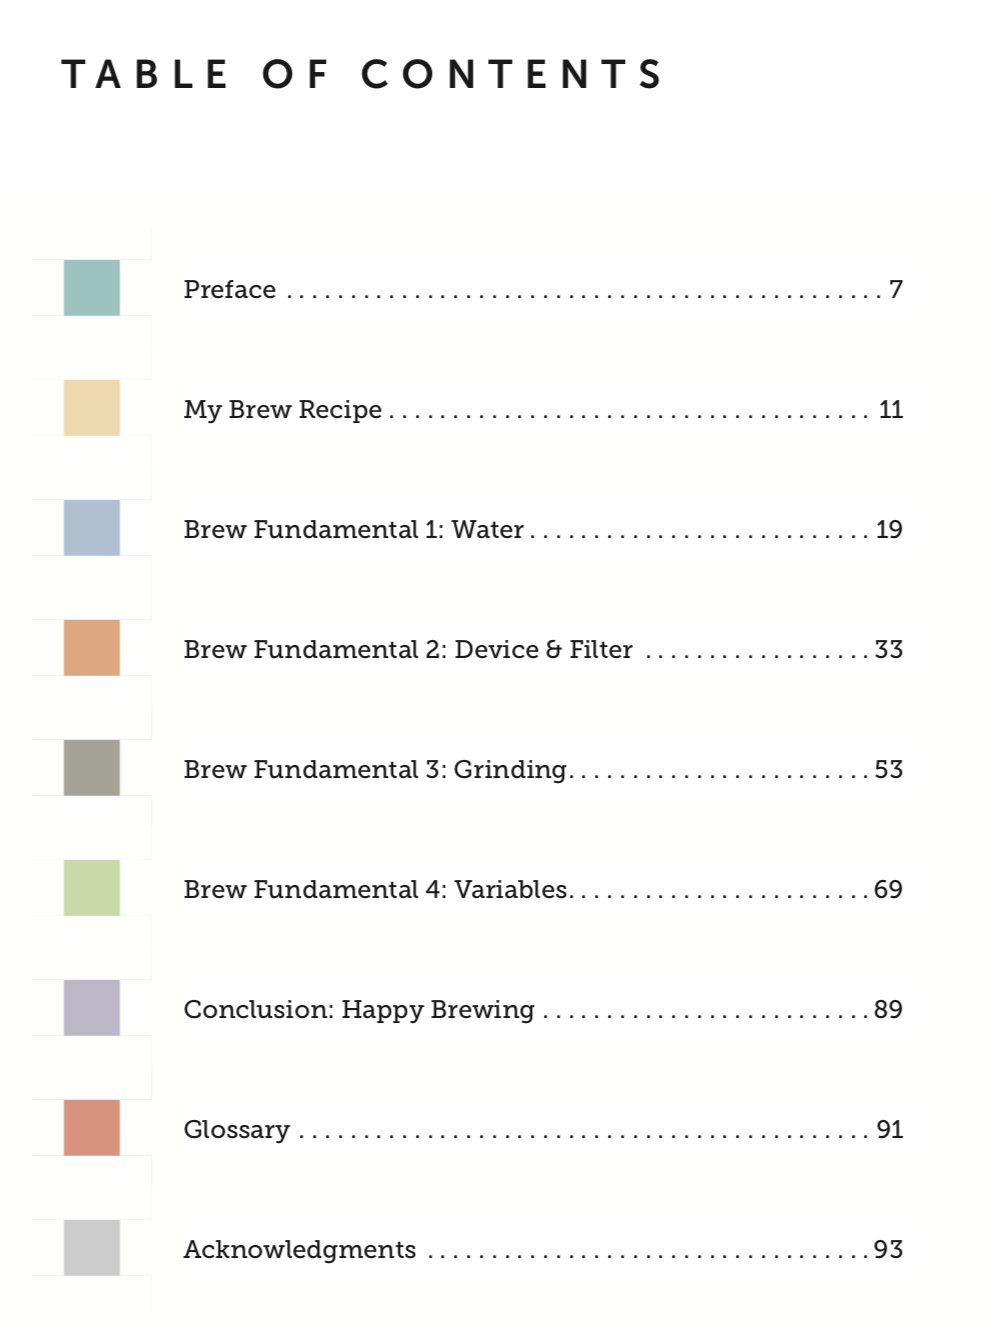This screenshot has height=1342, width=992.
Task: Select the salmon square beside Glossary
Action: tap(92, 1128)
